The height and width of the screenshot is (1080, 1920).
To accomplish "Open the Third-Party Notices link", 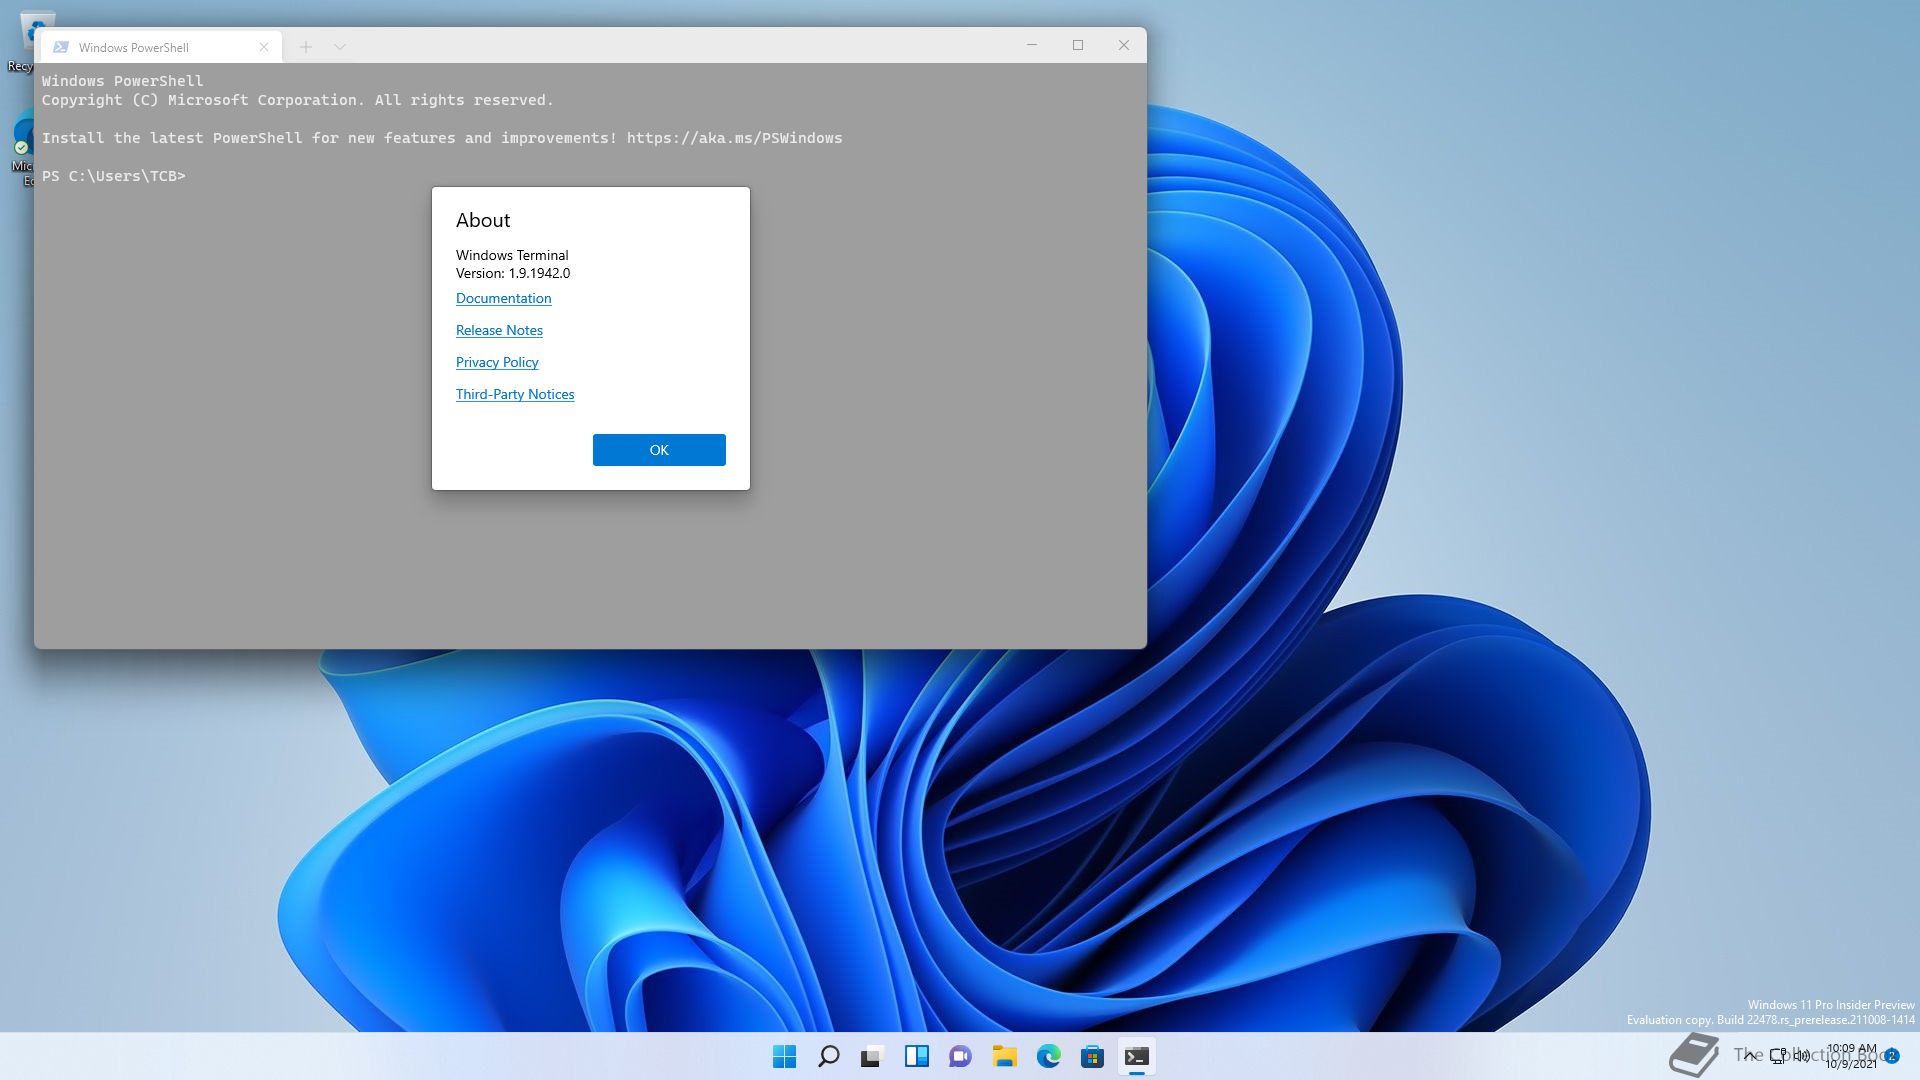I will point(515,394).
